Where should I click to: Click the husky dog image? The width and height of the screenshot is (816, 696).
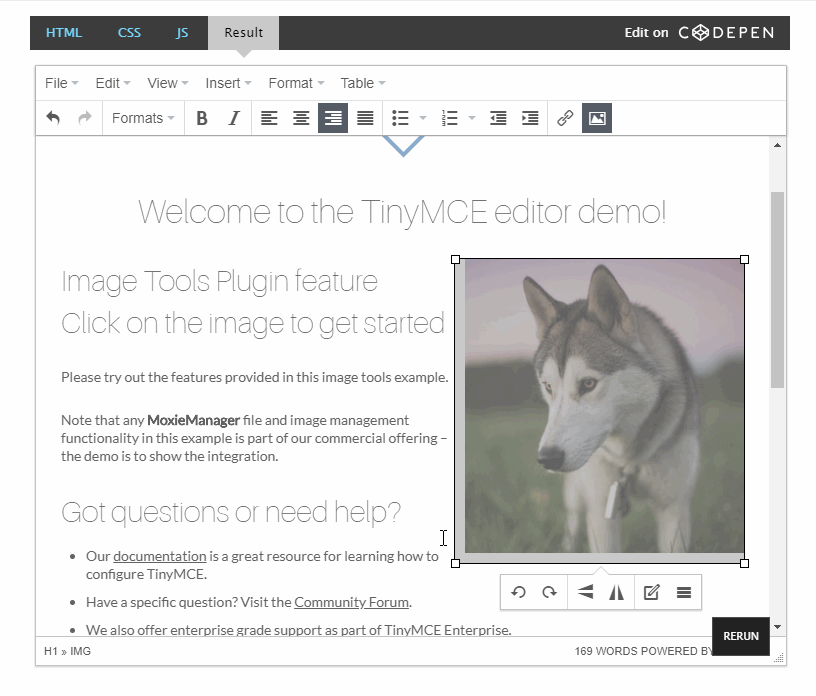[600, 411]
